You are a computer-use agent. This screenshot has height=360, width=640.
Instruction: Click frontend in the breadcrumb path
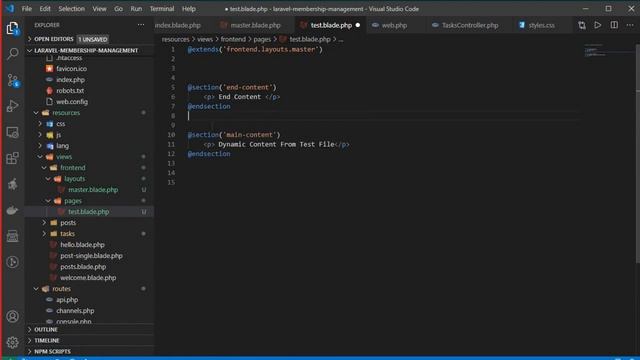coord(233,39)
